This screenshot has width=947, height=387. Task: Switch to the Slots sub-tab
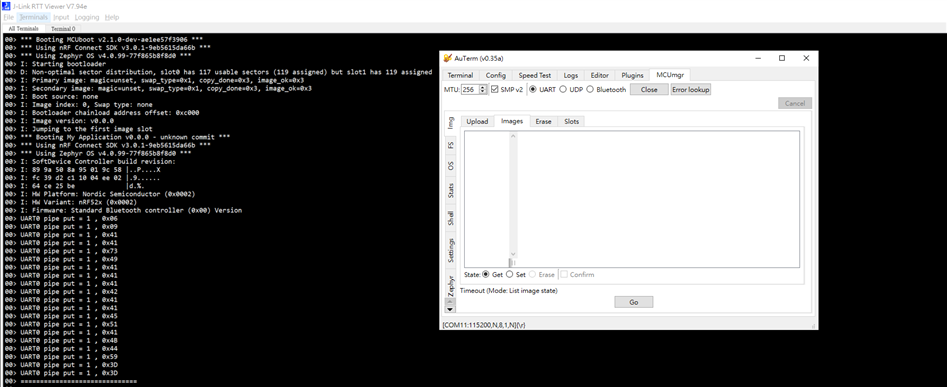coord(571,121)
